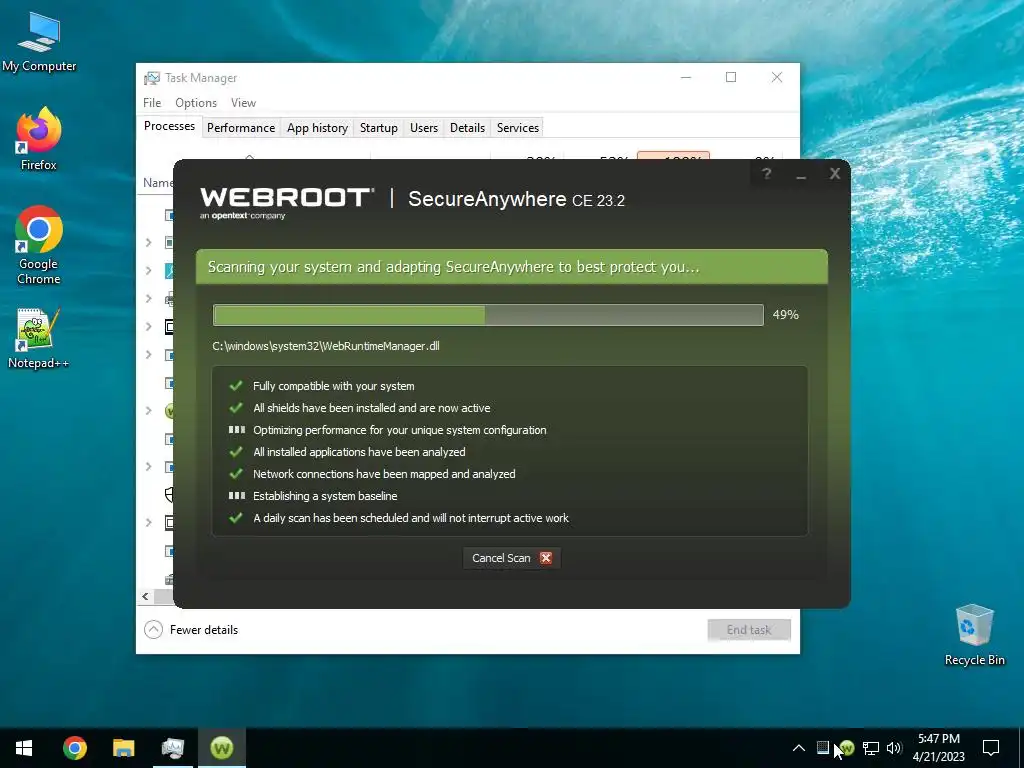Open Task Manager View menu

coord(243,103)
